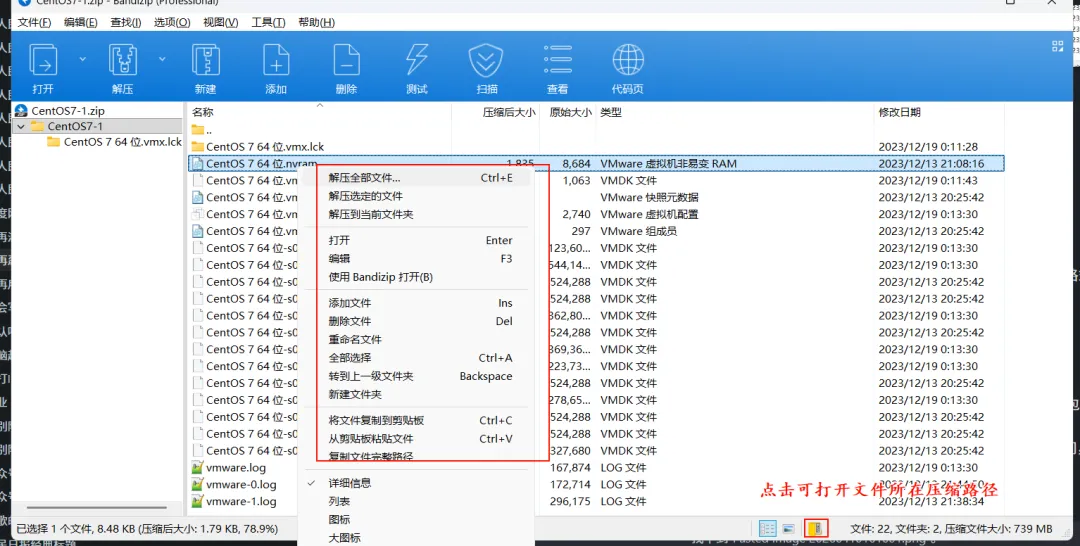Open the 查找(I) menu
Image resolution: width=1080 pixels, height=546 pixels.
click(125, 22)
